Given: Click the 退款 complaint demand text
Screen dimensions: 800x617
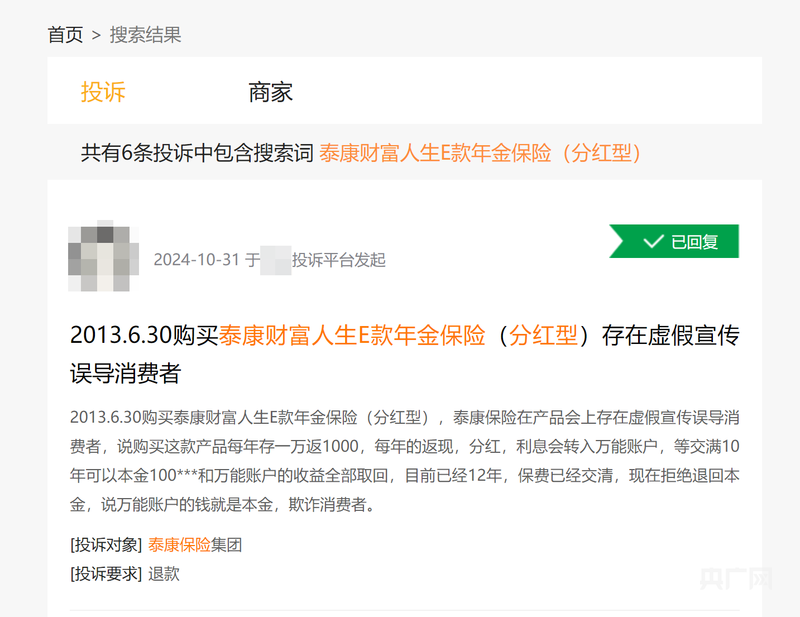Looking at the screenshot, I should pyautogui.click(x=164, y=574).
